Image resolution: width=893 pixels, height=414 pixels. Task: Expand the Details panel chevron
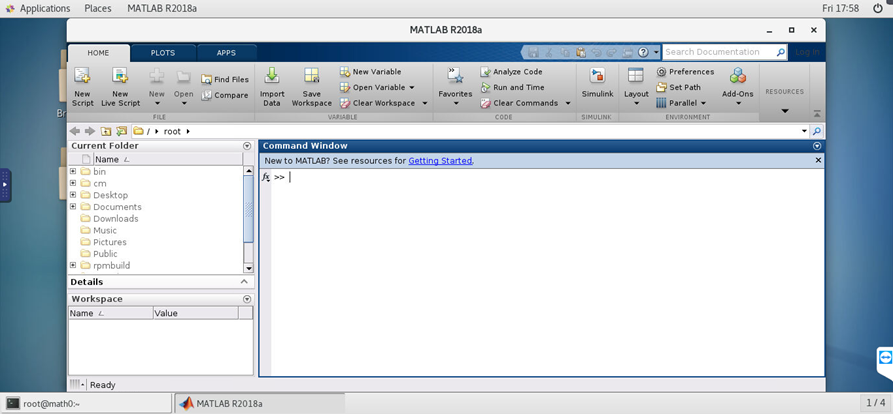click(x=244, y=282)
